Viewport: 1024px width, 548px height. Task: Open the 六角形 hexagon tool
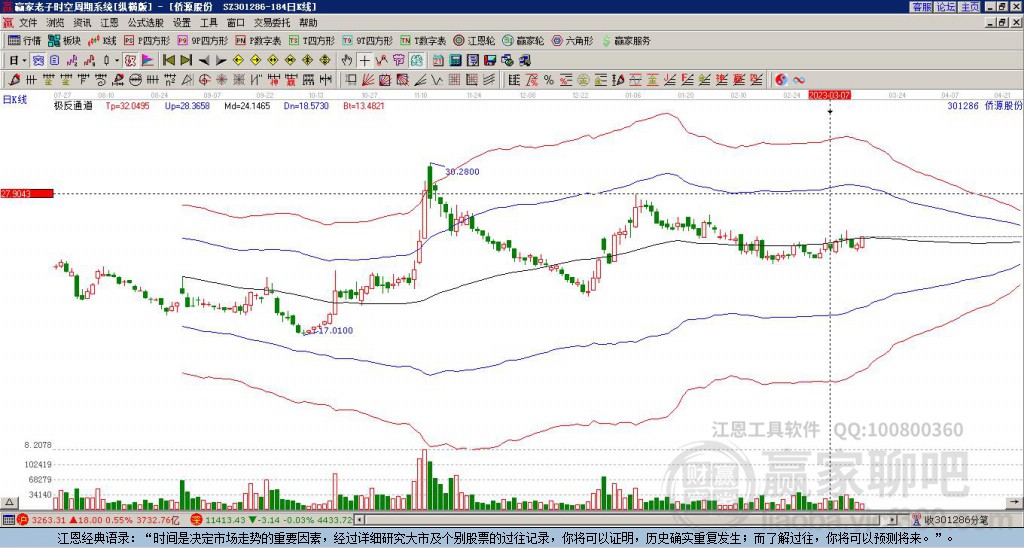(x=572, y=40)
